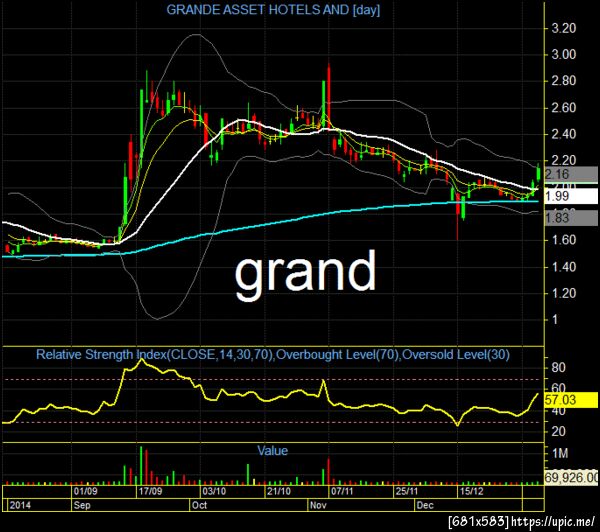Click the 21/10 date marker

[x=279, y=491]
